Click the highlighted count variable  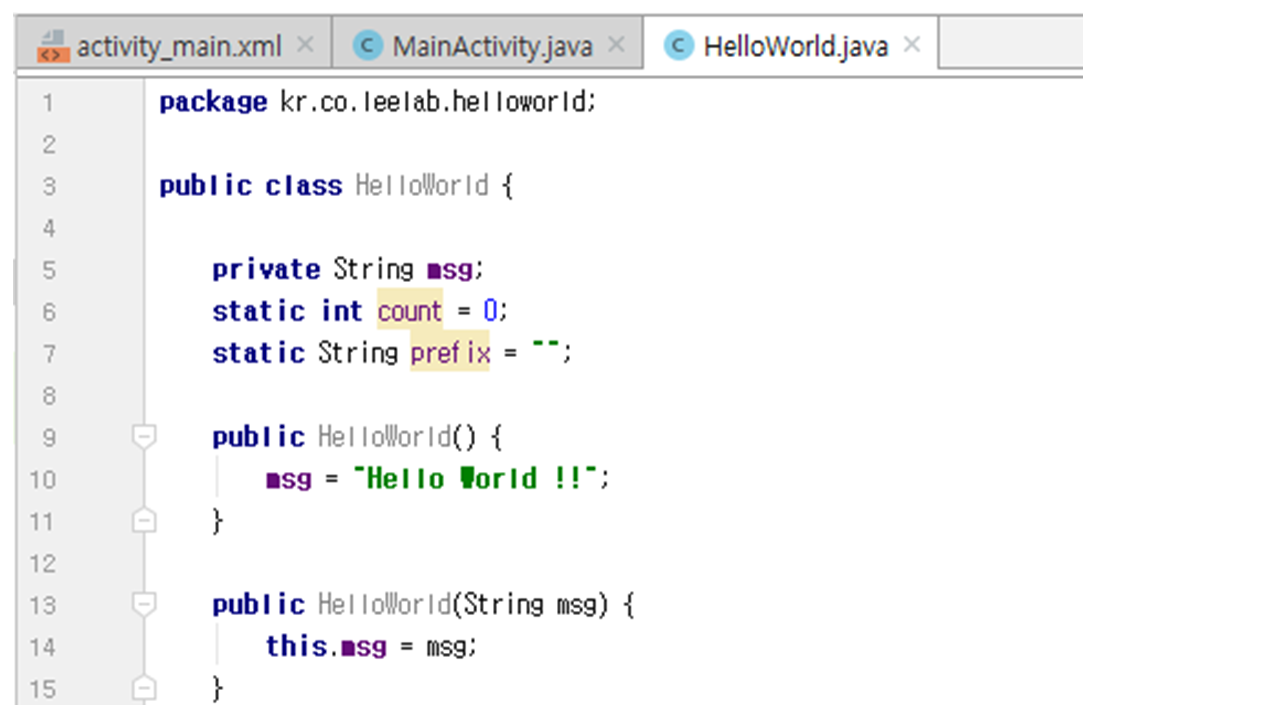[410, 312]
